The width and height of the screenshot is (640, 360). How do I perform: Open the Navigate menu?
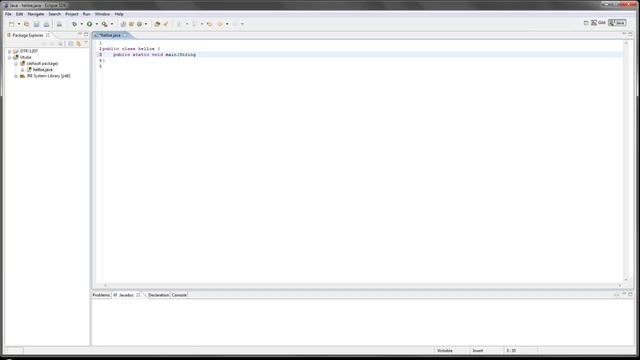[36, 14]
